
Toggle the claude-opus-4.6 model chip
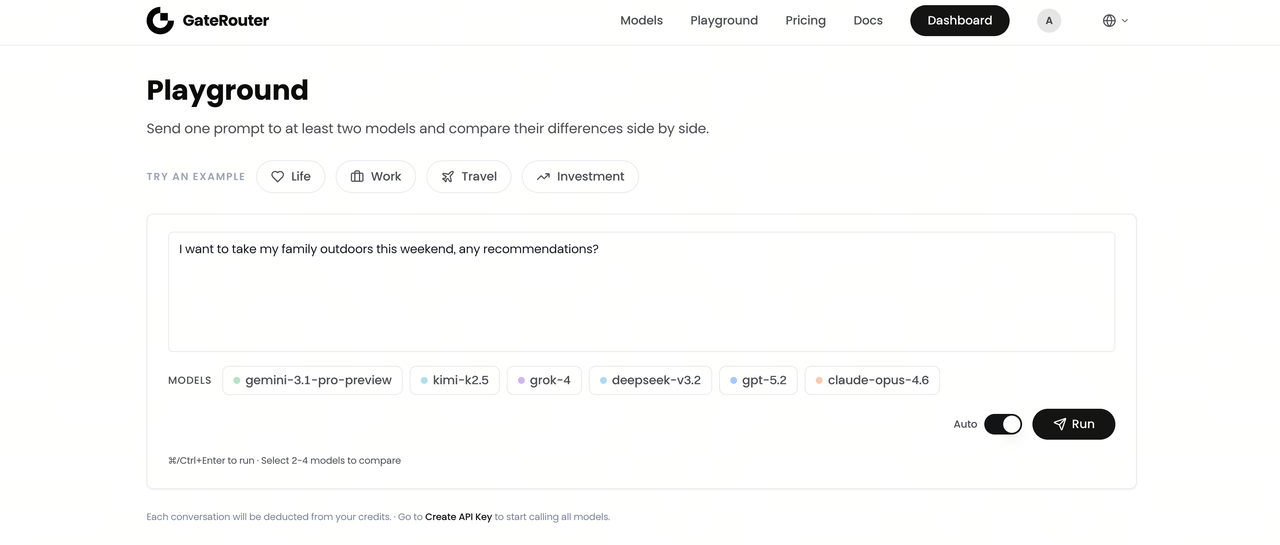[872, 381]
